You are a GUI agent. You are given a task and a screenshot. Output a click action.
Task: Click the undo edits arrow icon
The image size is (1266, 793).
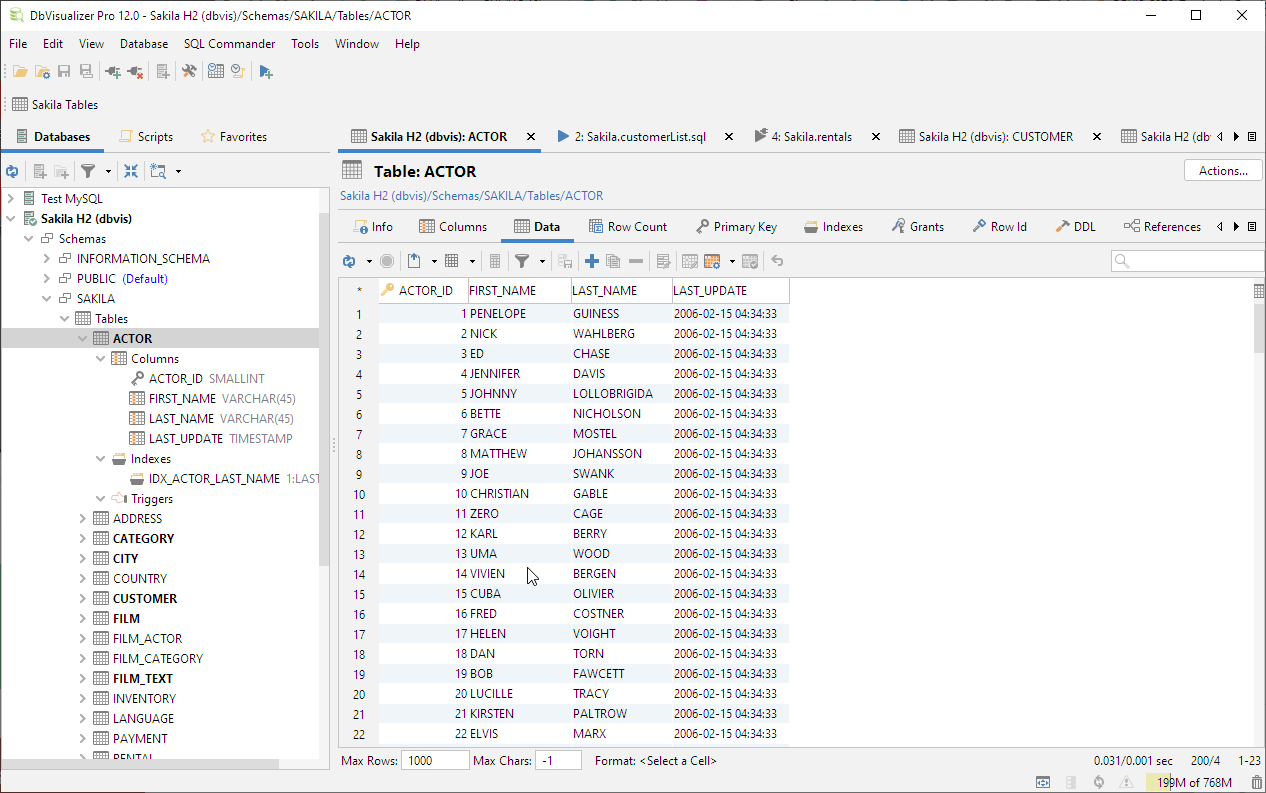click(777, 261)
